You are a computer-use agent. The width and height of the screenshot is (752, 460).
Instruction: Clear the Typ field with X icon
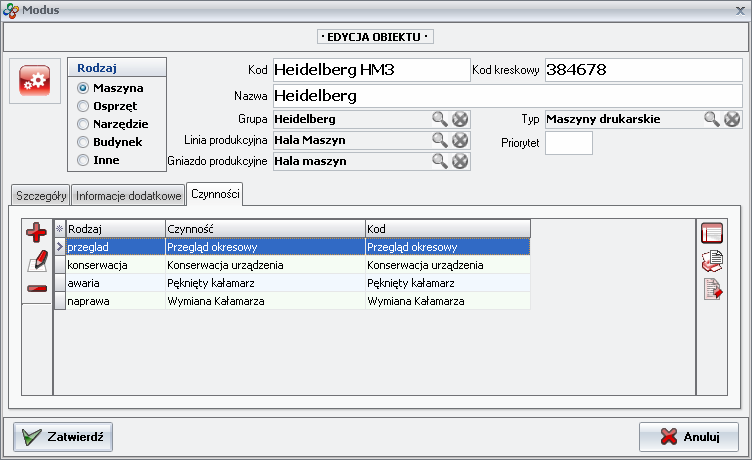click(732, 119)
